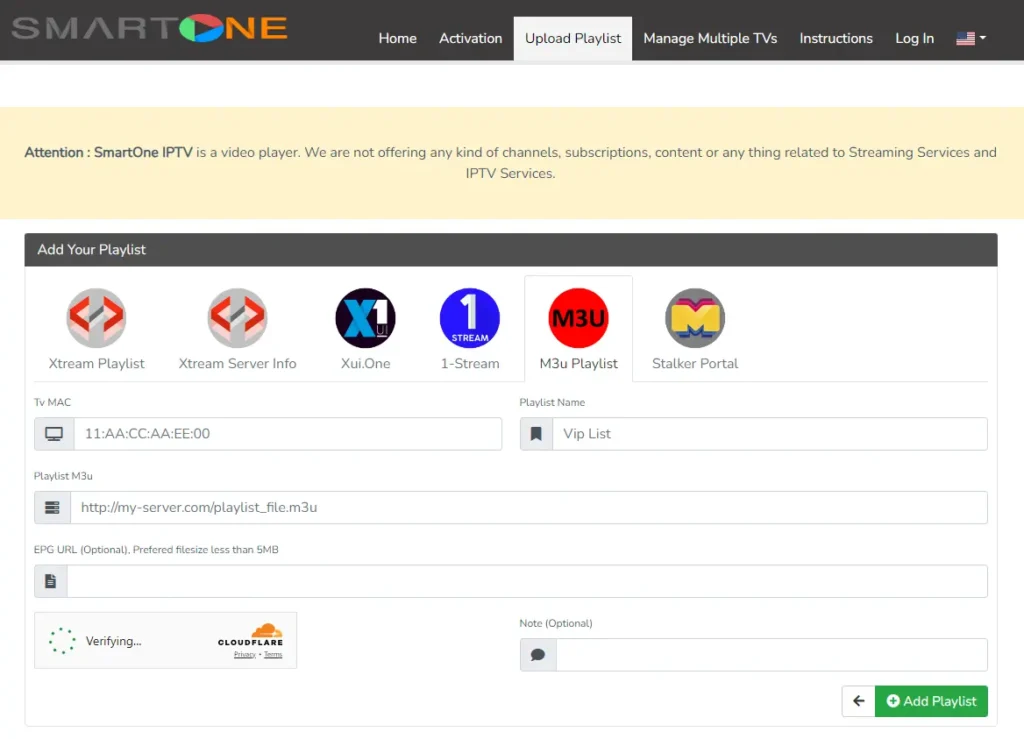The image size is (1024, 739).
Task: Go to Manage Multiple TVs page
Action: coord(710,38)
